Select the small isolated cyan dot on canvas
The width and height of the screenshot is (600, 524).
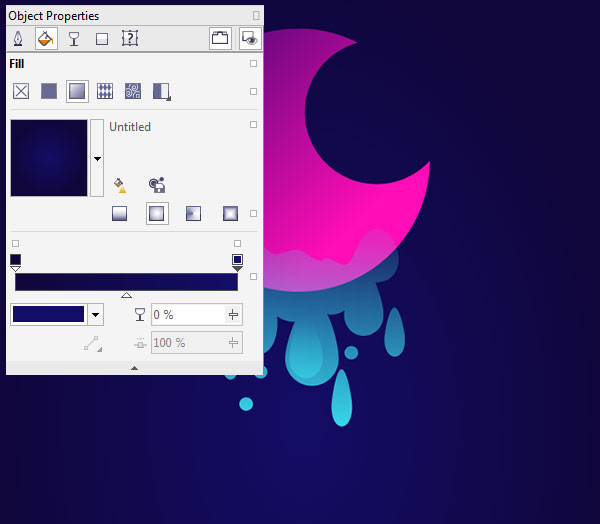coord(246,404)
